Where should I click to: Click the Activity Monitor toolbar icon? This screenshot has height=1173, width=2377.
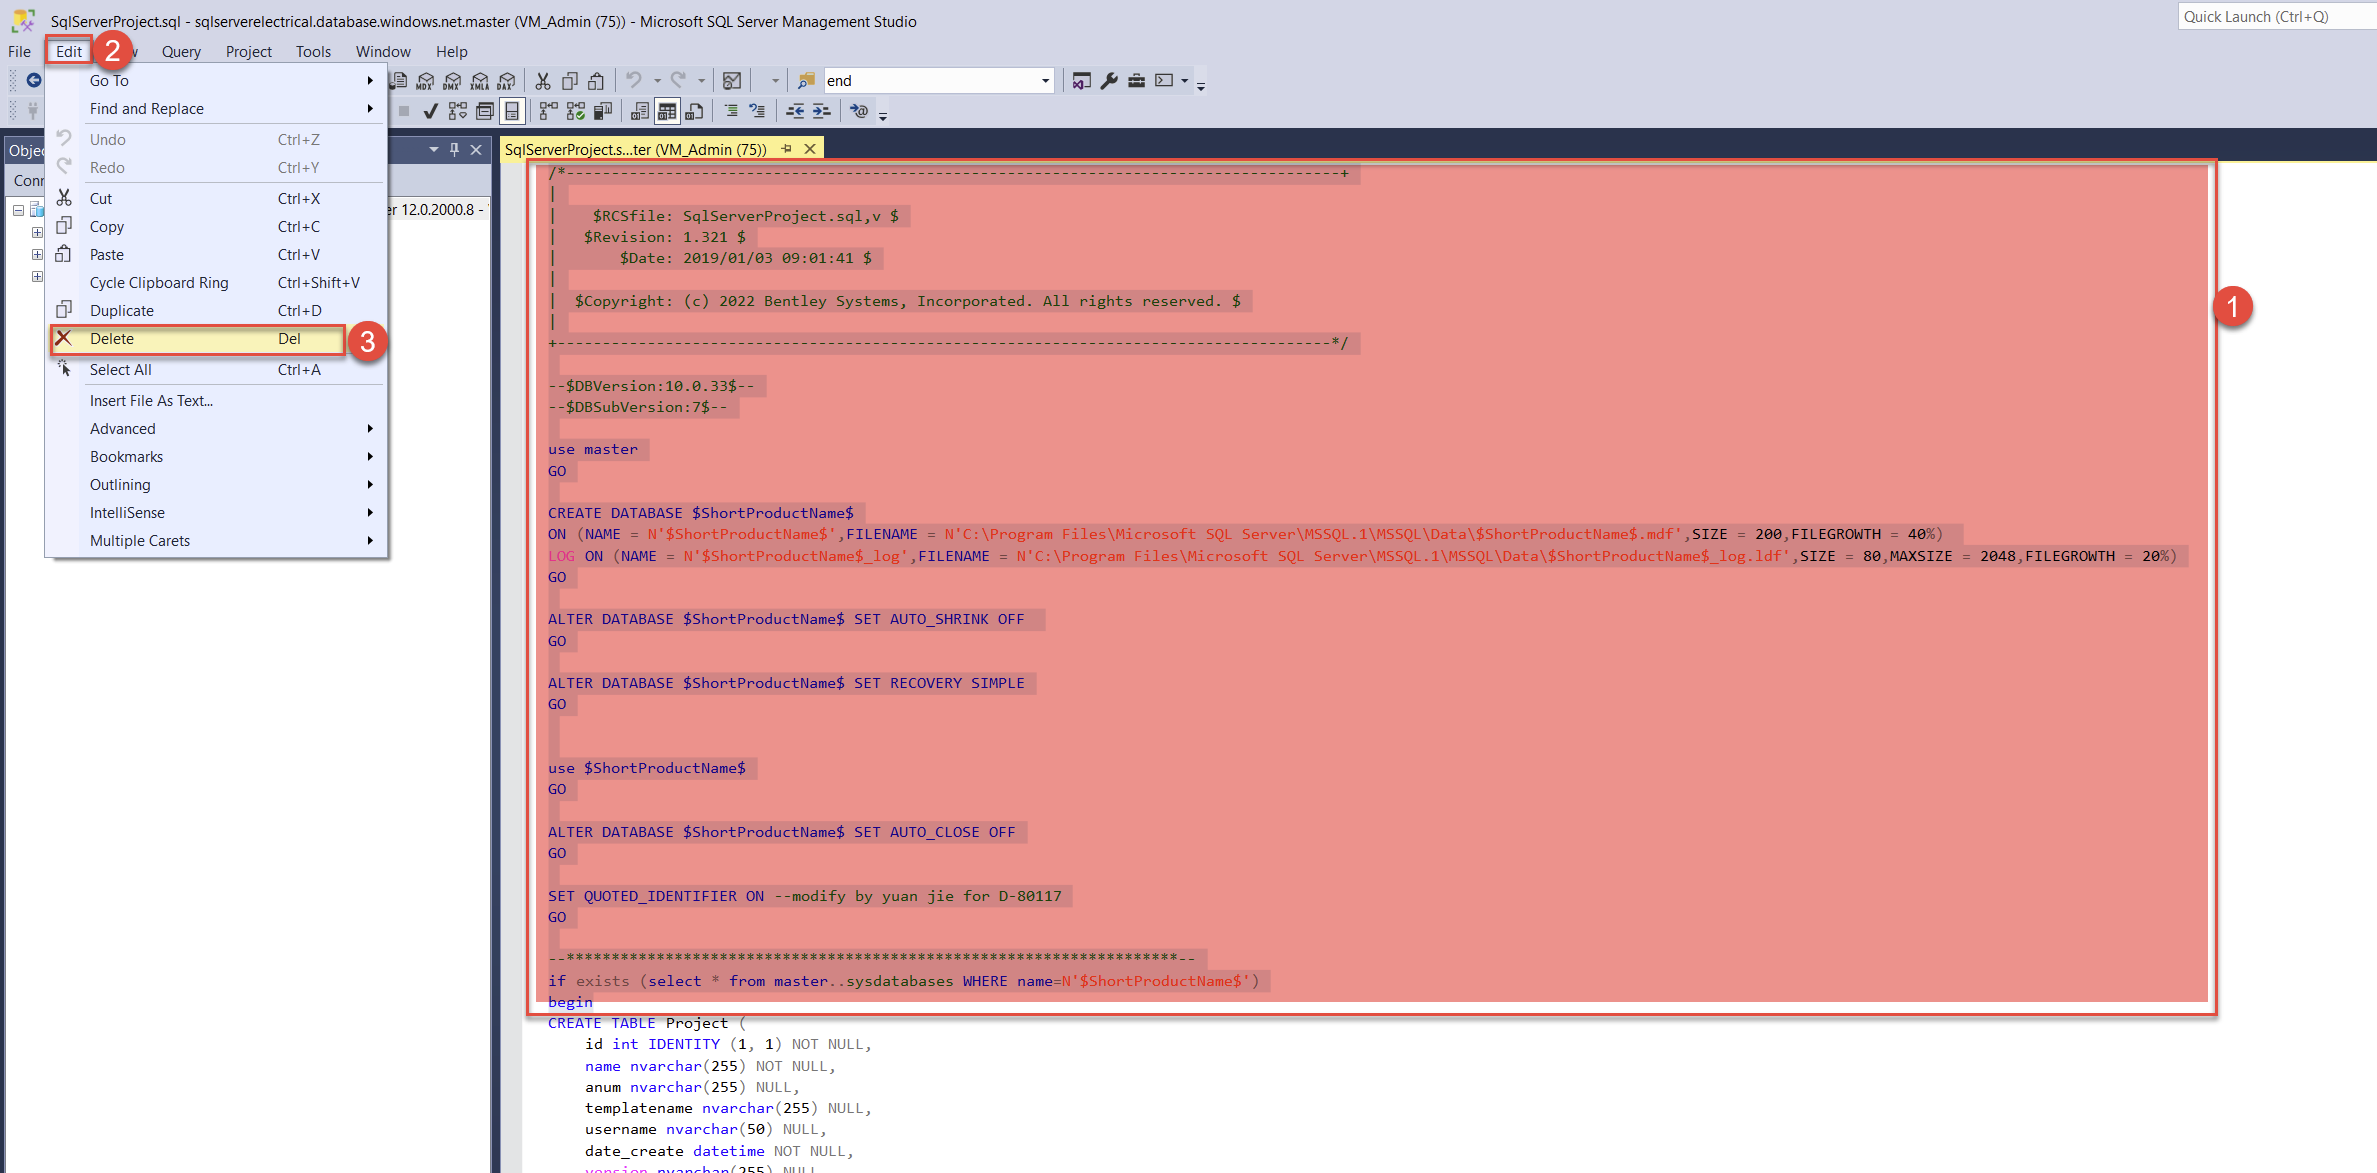[x=732, y=81]
